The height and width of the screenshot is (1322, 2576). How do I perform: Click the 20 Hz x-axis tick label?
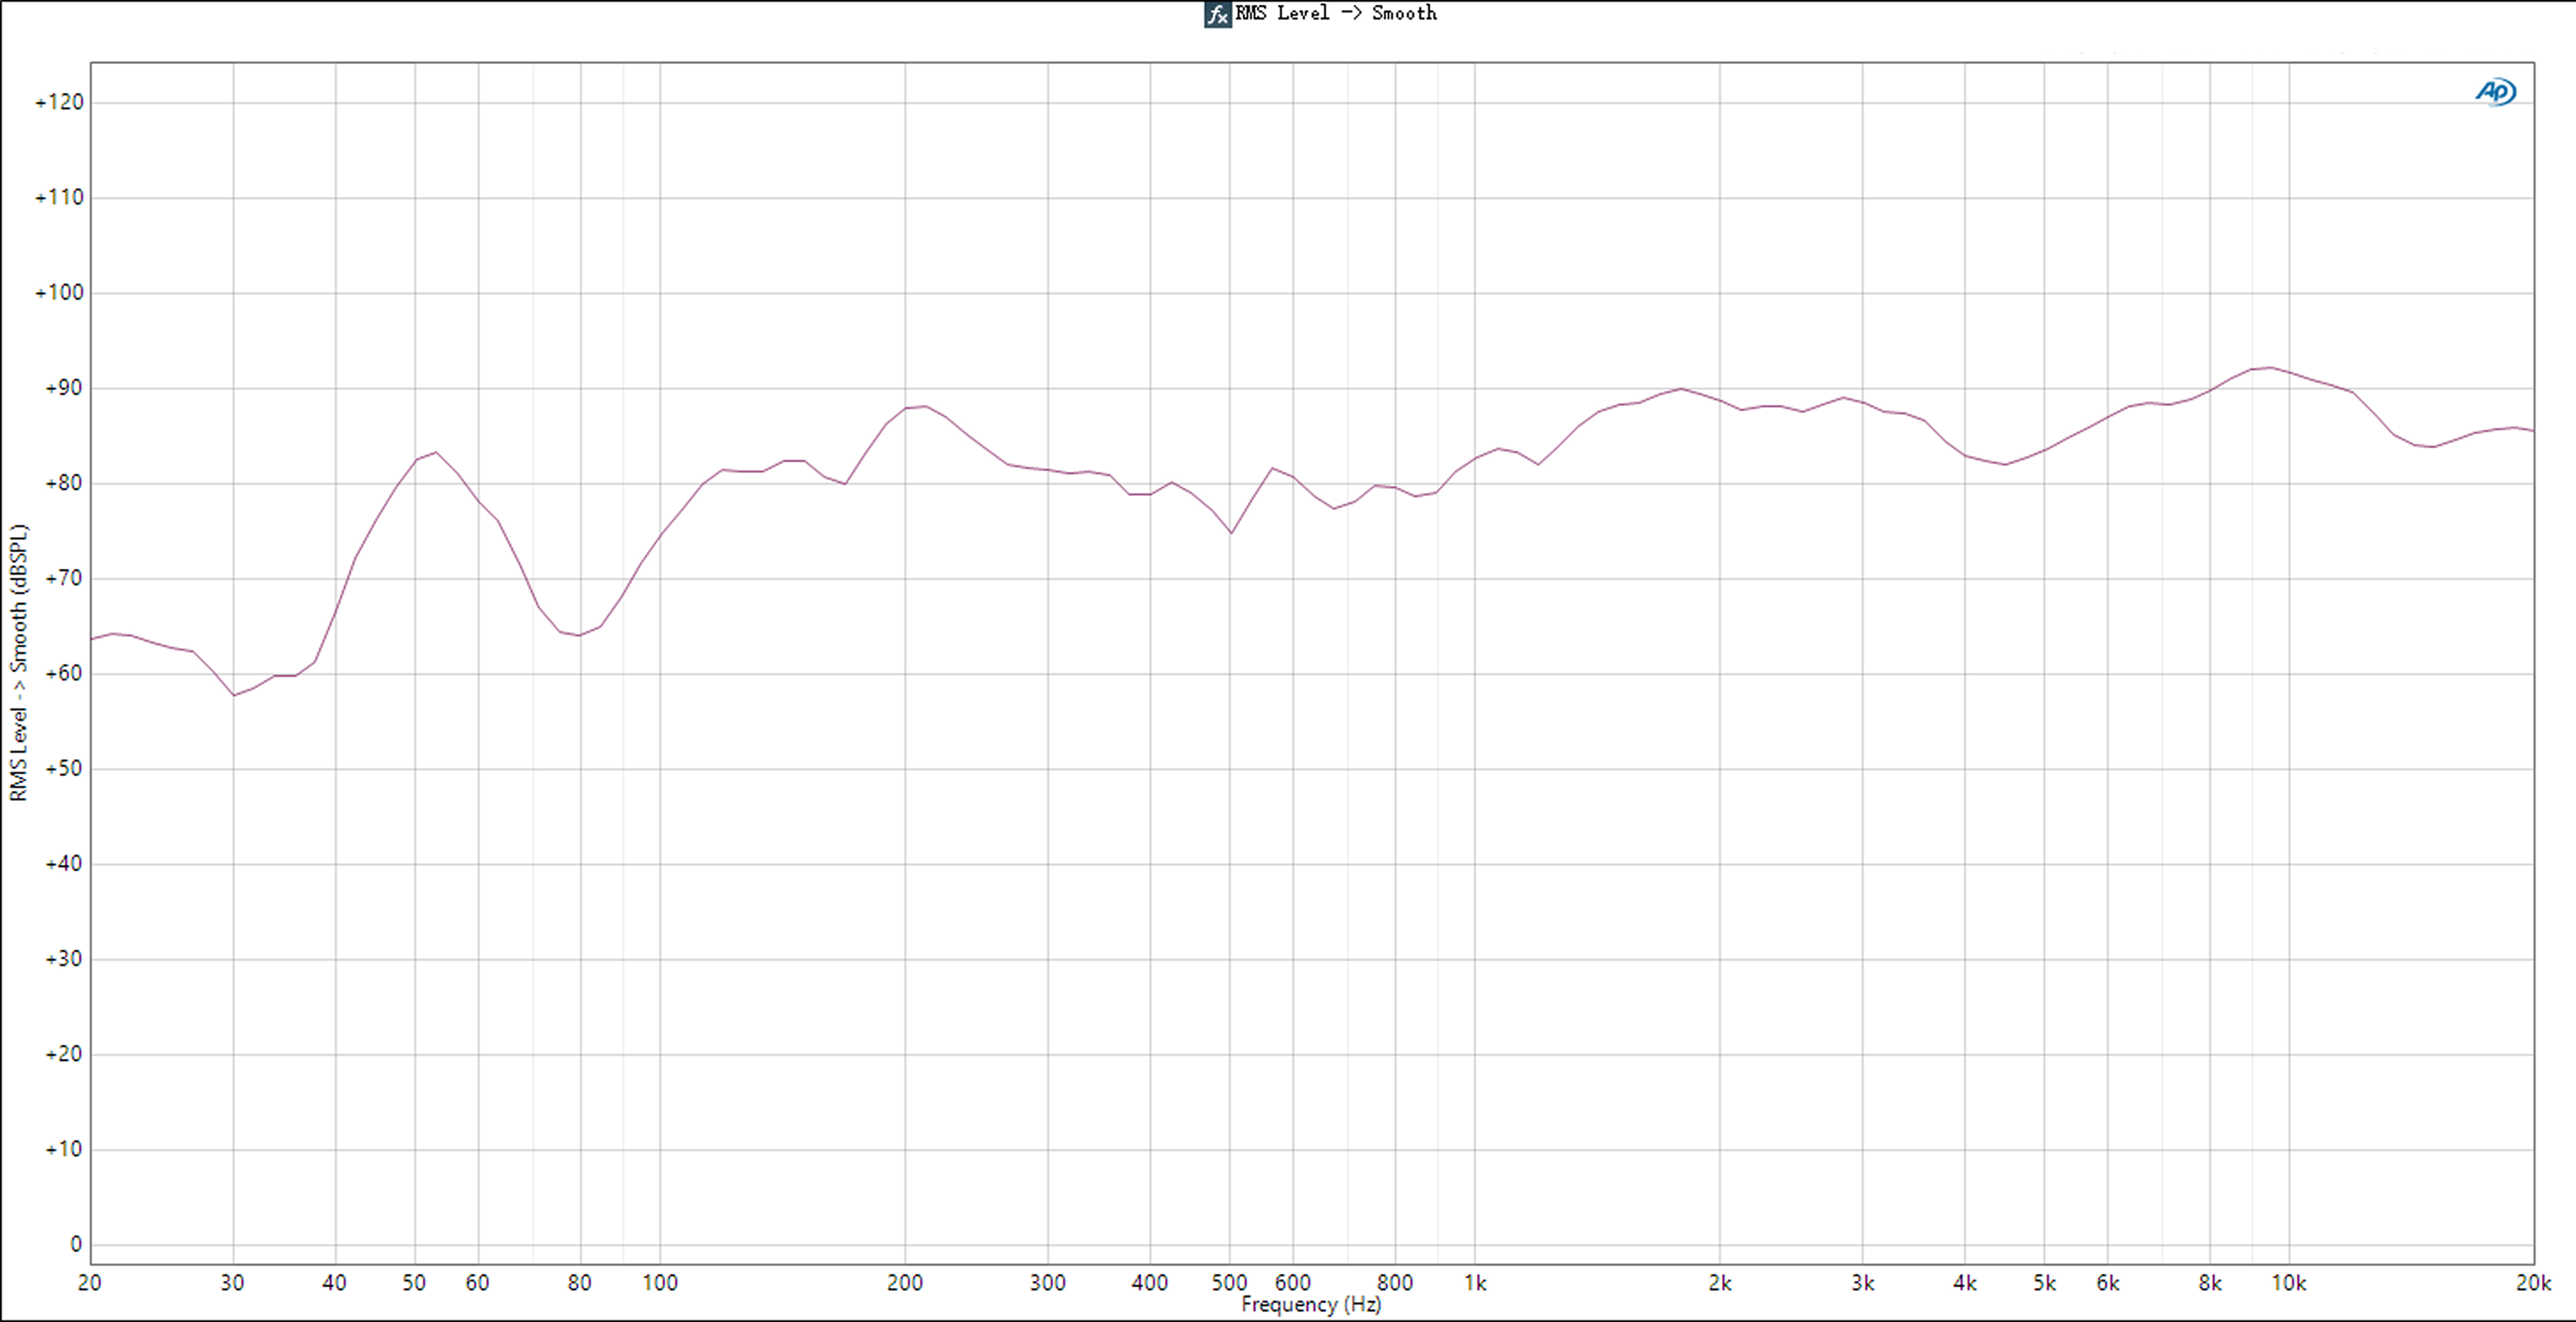point(90,1283)
